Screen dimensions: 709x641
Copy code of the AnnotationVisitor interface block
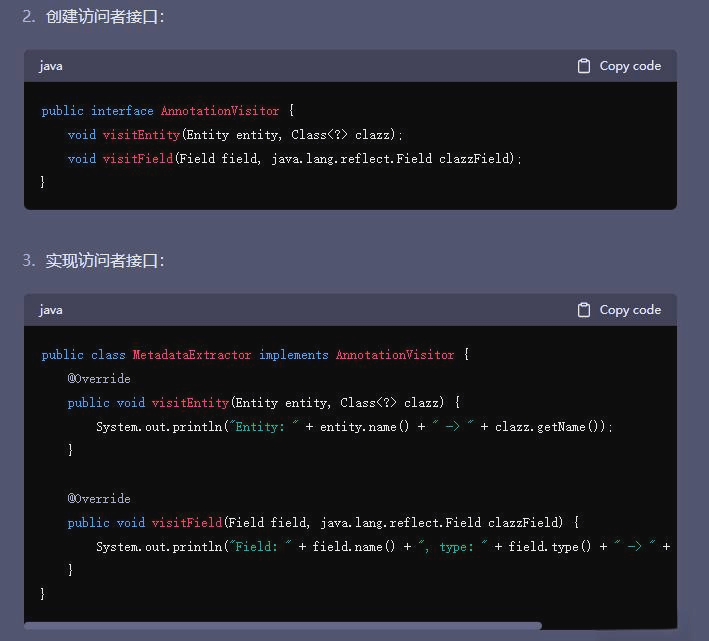click(x=619, y=66)
